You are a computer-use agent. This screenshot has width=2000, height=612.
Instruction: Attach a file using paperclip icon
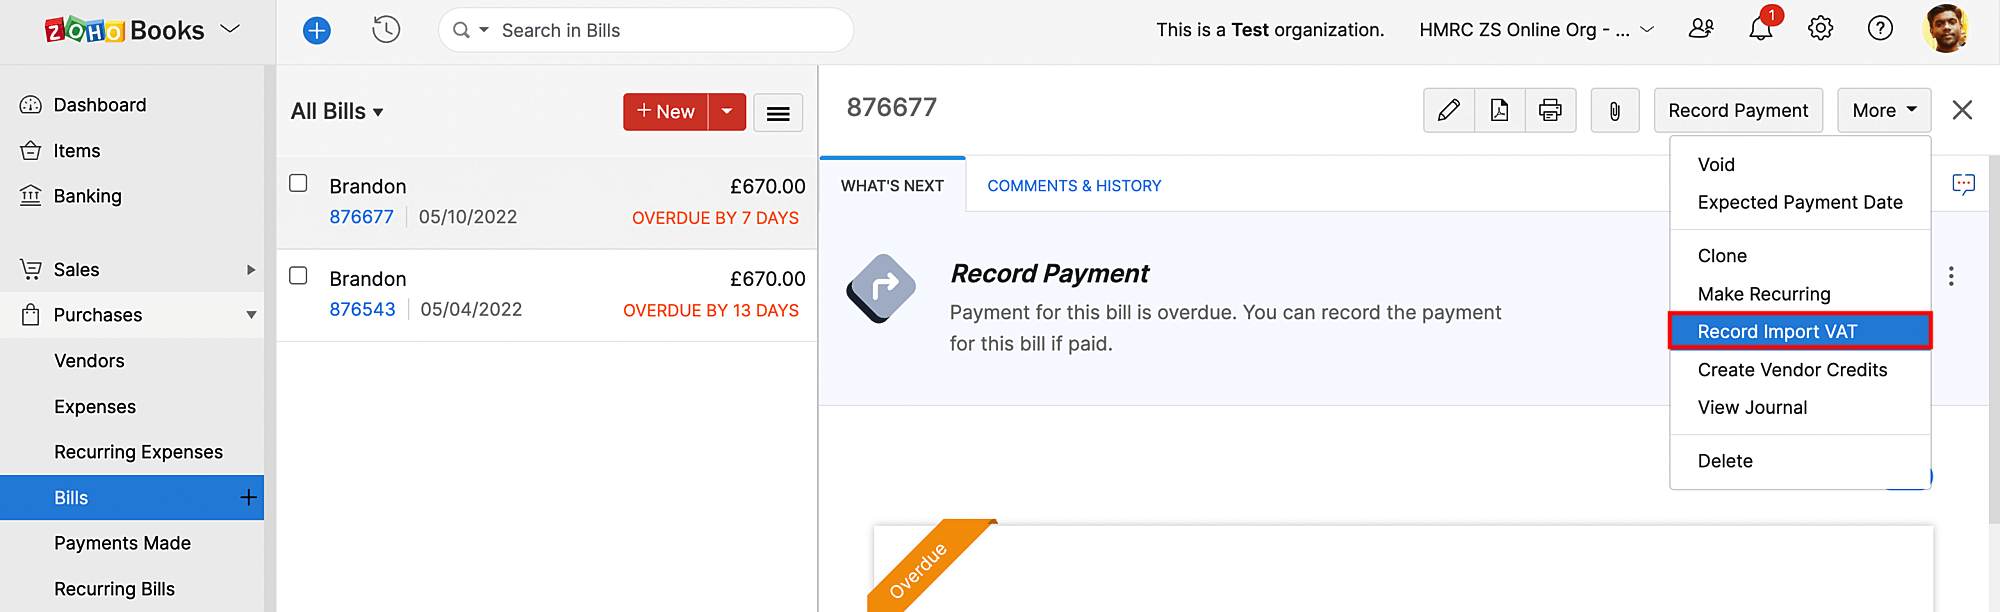tap(1614, 110)
